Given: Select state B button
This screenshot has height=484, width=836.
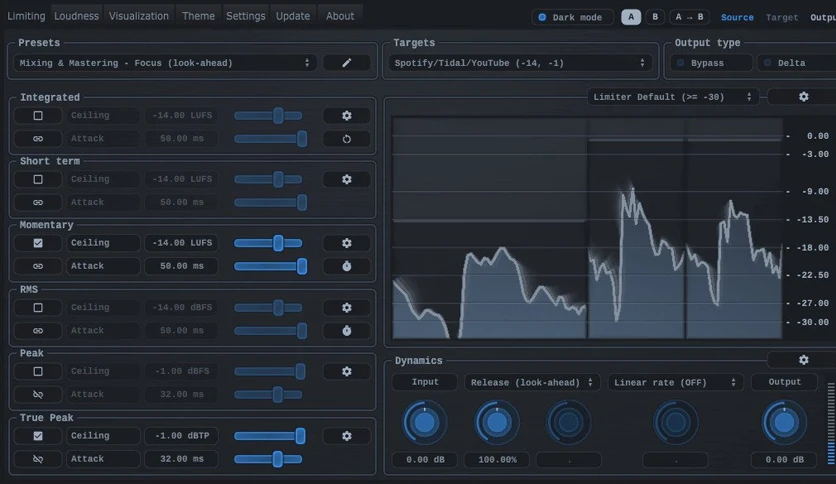Looking at the screenshot, I should [x=655, y=17].
